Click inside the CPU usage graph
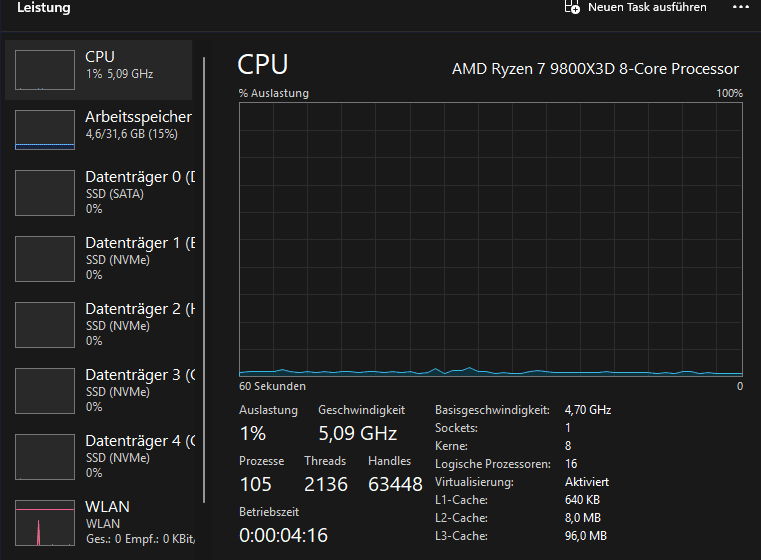761x560 pixels. pyautogui.click(x=491, y=239)
